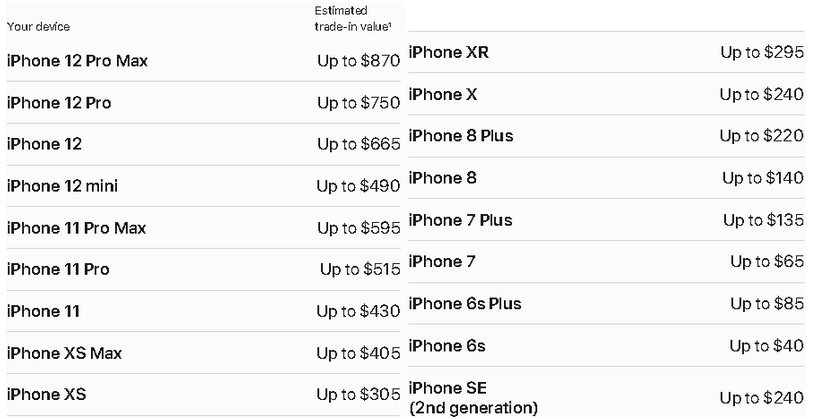Select the iPhone 7 Plus entry
814x419 pixels.
tap(460, 220)
